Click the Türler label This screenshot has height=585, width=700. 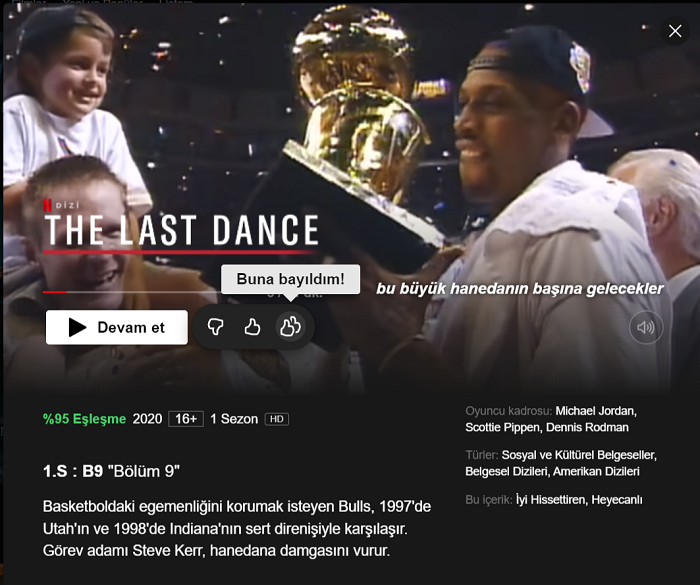[x=482, y=455]
